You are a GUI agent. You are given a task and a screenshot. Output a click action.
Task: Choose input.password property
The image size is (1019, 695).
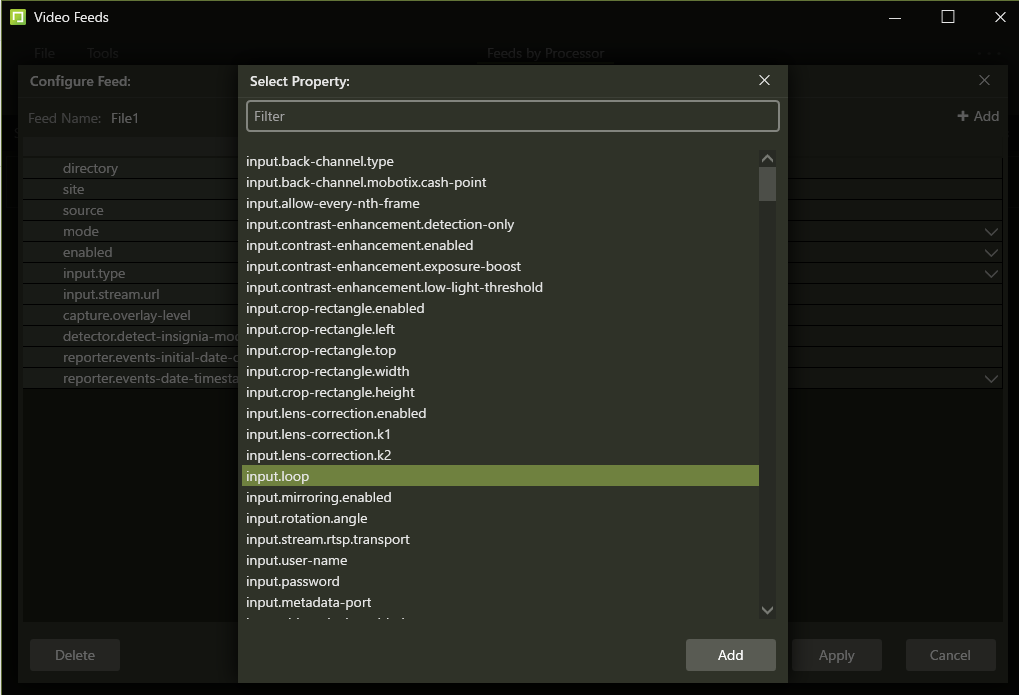pyautogui.click(x=293, y=582)
